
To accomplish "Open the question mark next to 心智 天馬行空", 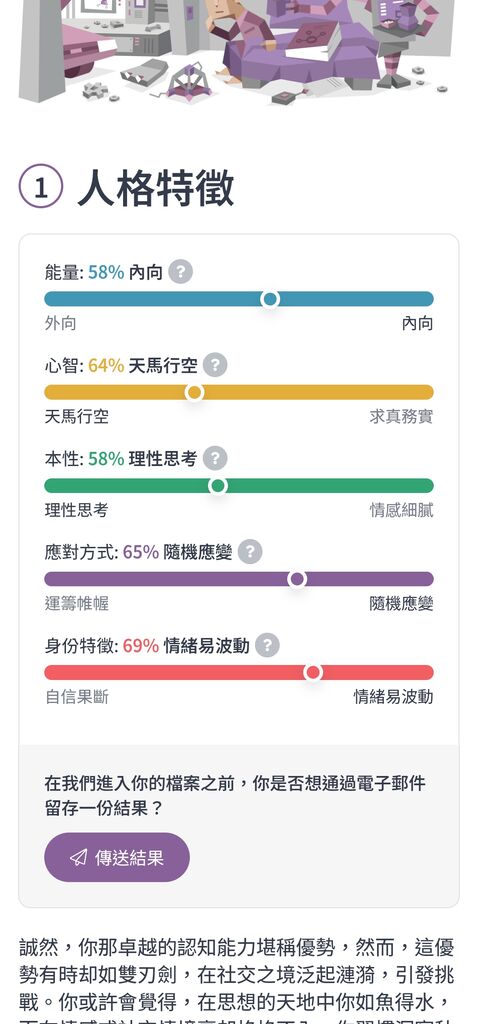I will (x=215, y=365).
